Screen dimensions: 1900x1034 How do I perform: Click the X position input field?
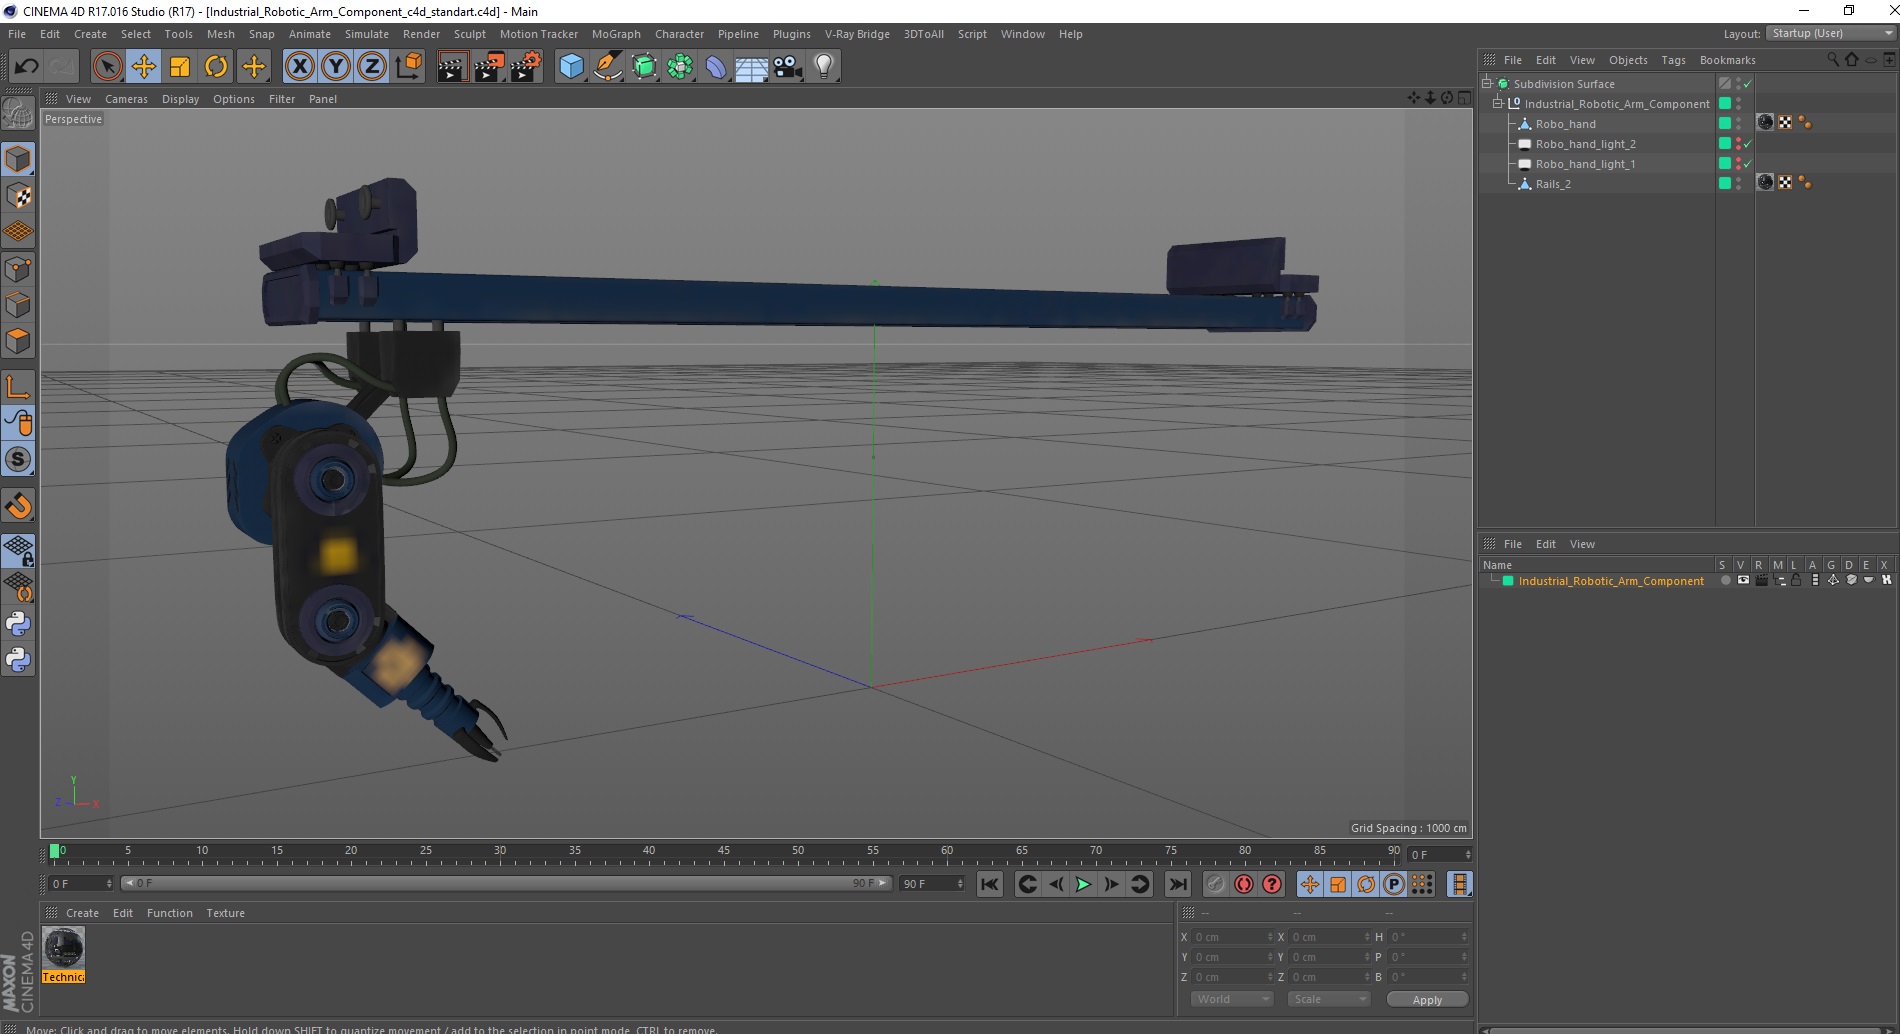pos(1233,937)
